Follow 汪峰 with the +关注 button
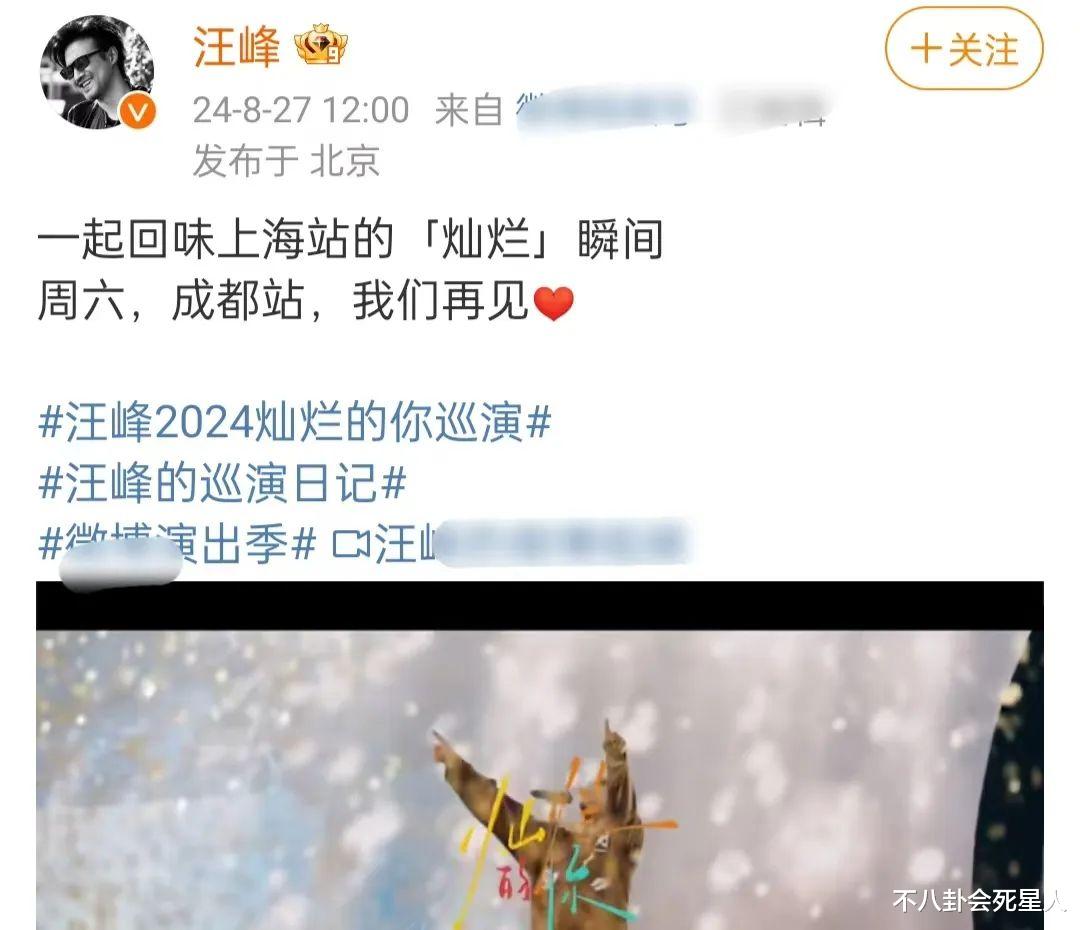 click(x=964, y=49)
